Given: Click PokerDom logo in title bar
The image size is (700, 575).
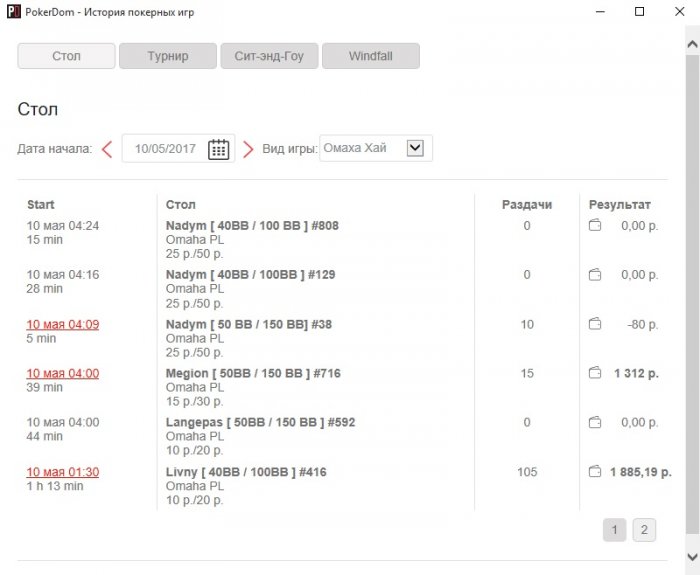Looking at the screenshot, I should coord(12,12).
